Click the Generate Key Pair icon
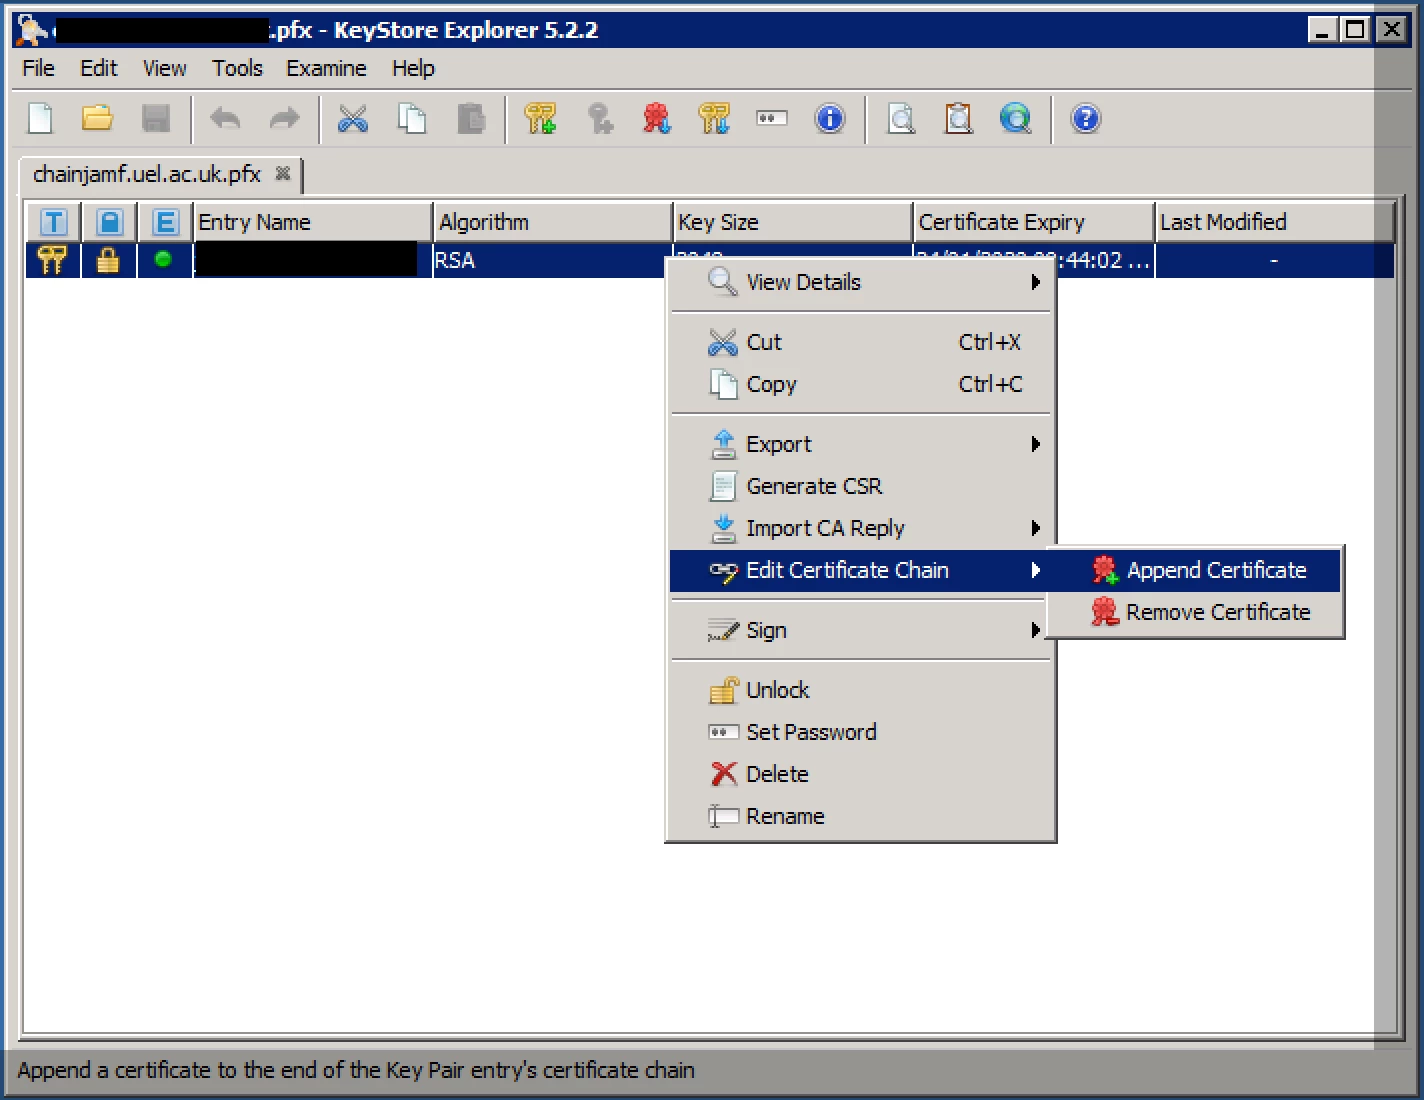1424x1100 pixels. 540,119
